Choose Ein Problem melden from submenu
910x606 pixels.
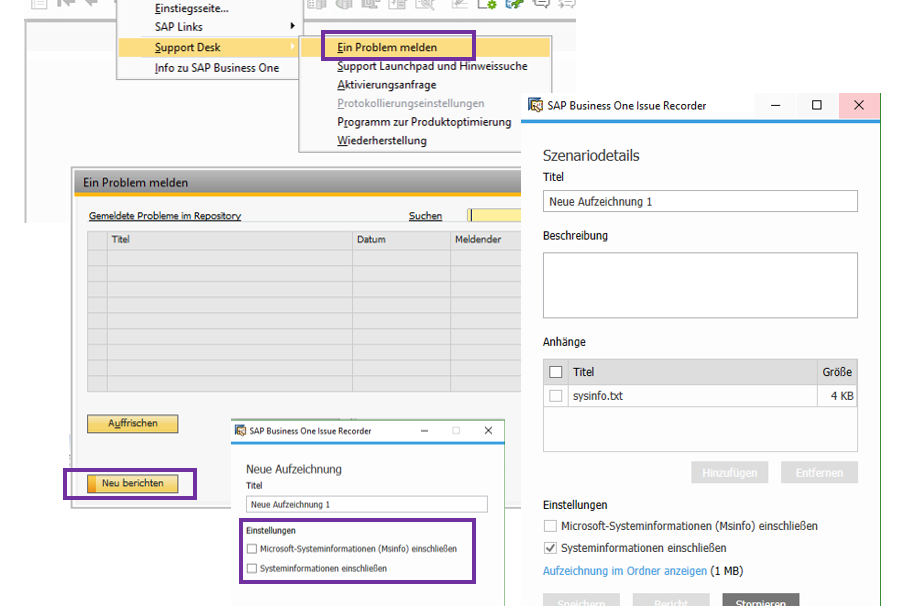(x=387, y=48)
